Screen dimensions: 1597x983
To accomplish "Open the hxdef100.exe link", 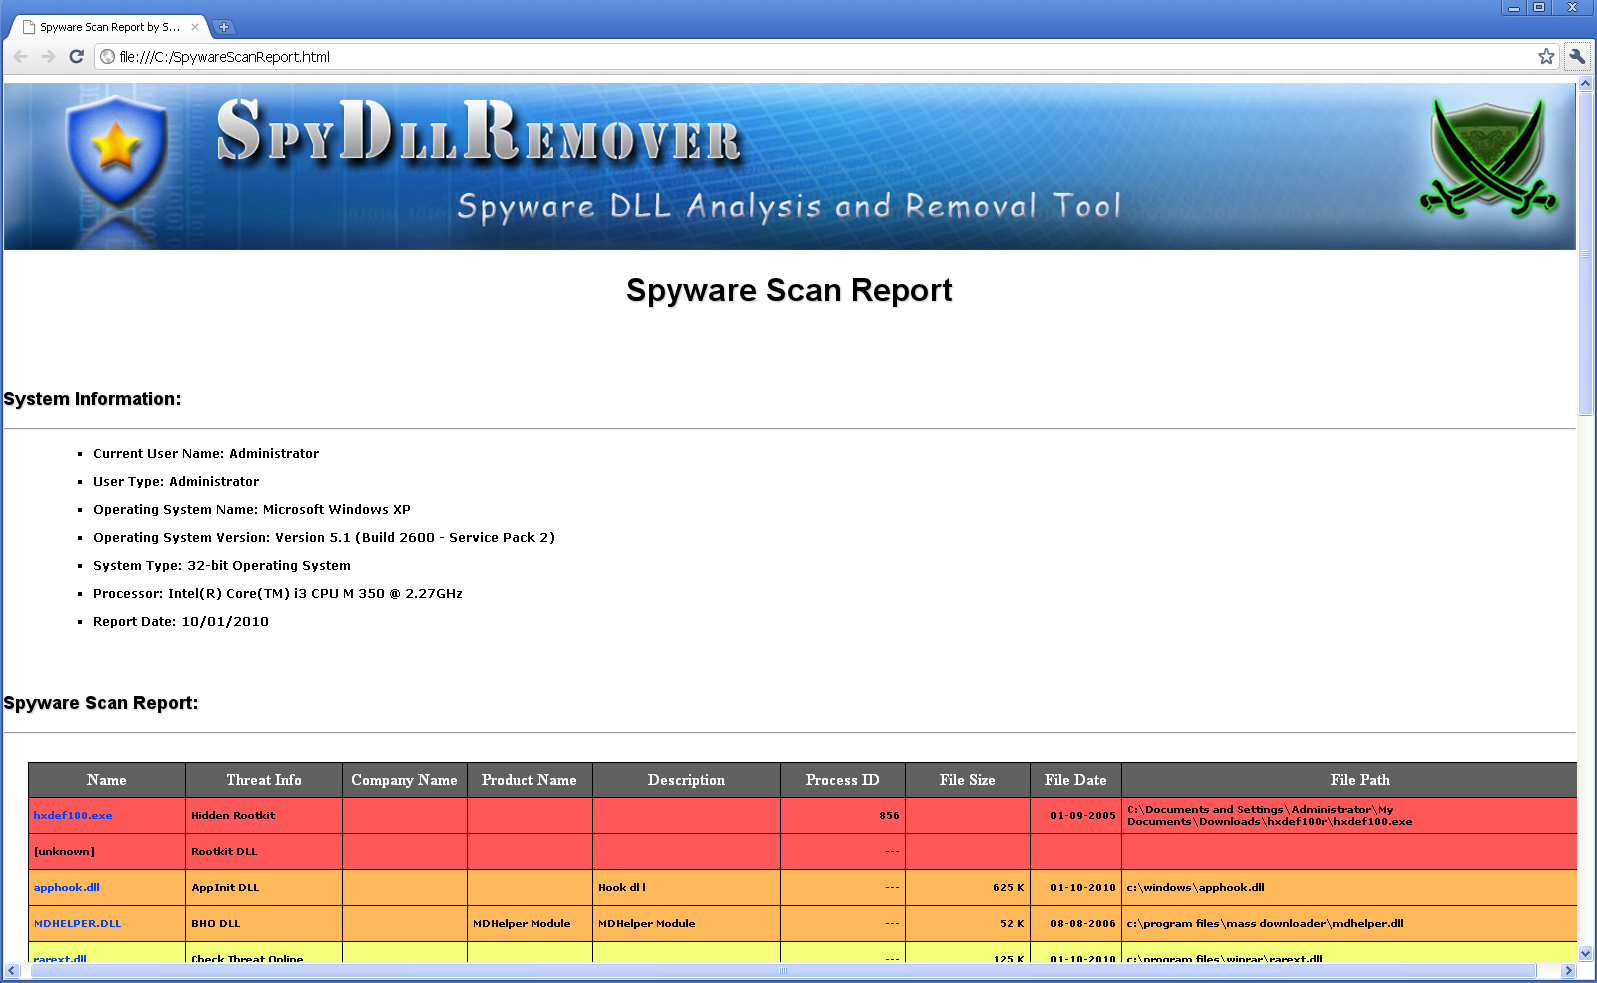I will (x=73, y=816).
